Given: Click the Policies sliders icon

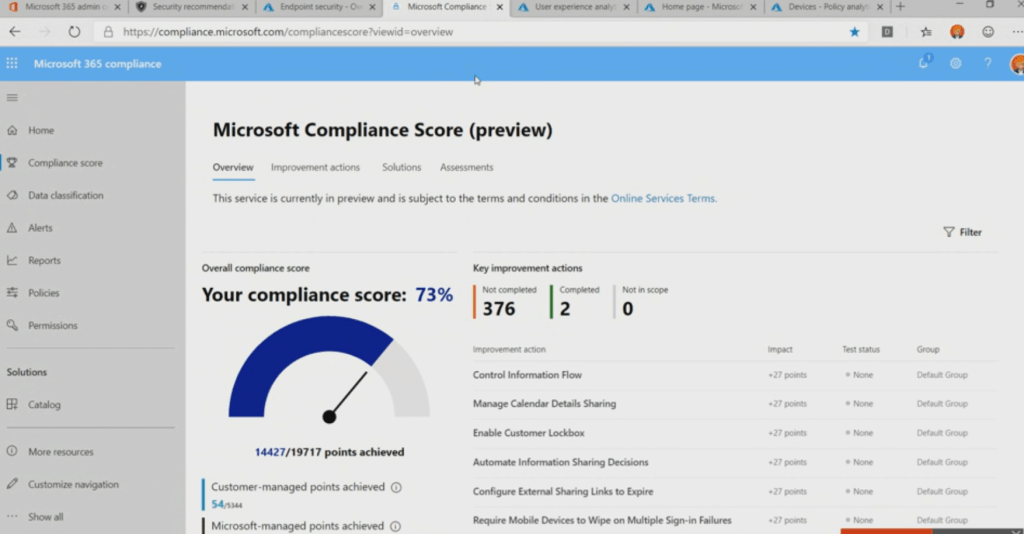Looking at the screenshot, I should 12,292.
